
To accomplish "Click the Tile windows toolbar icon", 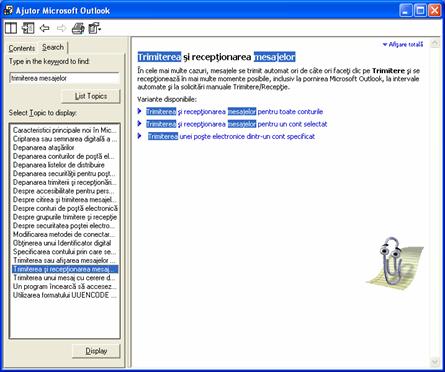I will tap(11, 28).
